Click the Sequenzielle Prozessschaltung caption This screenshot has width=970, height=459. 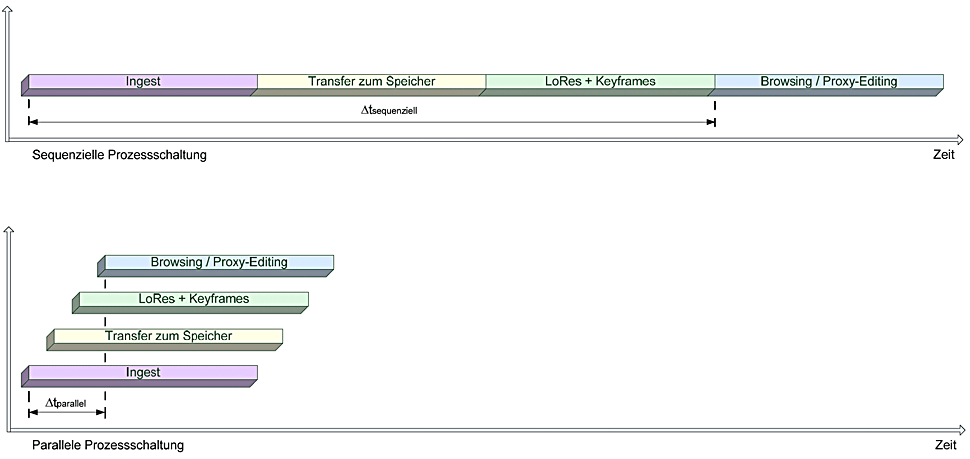[x=119, y=155]
